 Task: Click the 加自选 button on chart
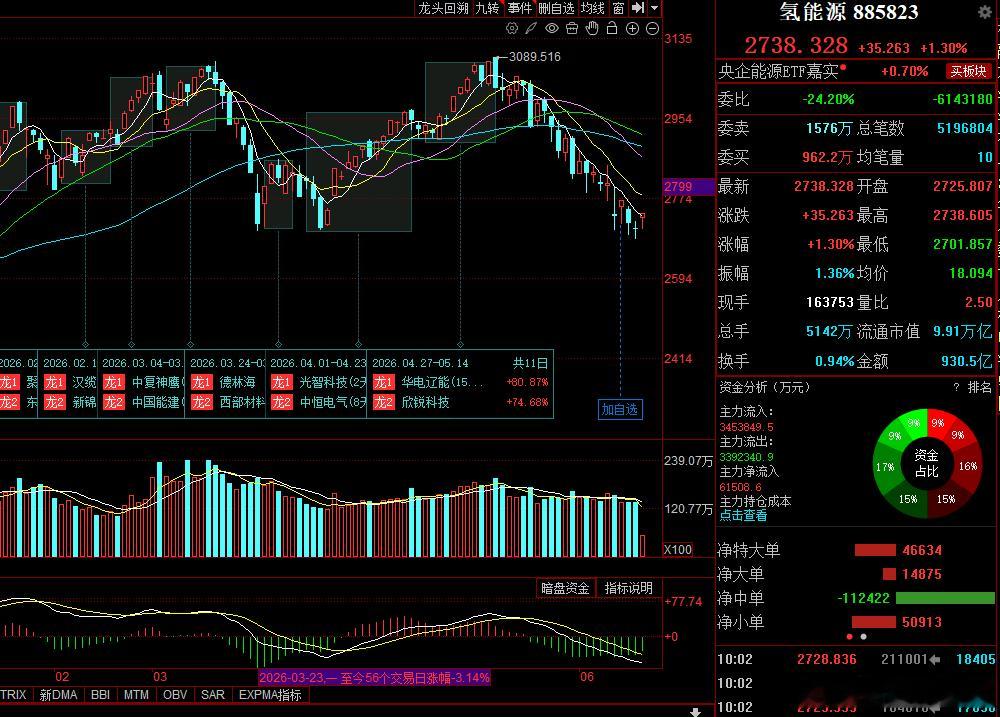[620, 410]
